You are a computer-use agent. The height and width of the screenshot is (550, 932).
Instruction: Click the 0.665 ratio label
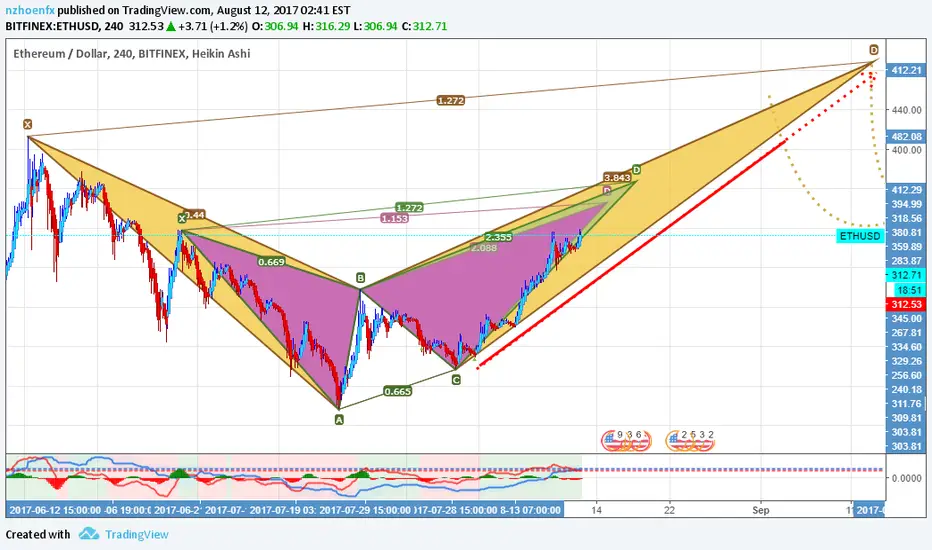398,391
